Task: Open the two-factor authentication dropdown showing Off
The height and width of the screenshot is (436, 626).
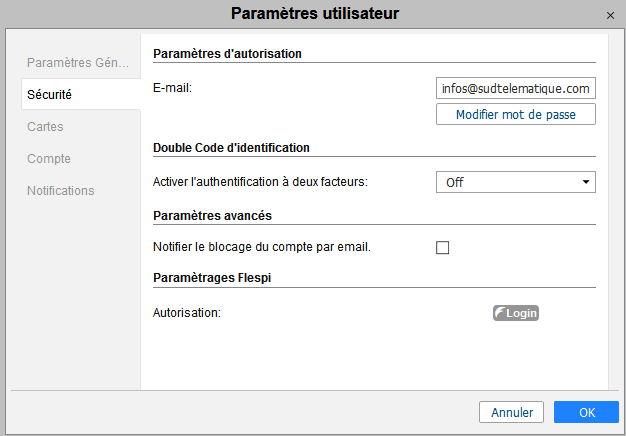Action: (x=515, y=182)
